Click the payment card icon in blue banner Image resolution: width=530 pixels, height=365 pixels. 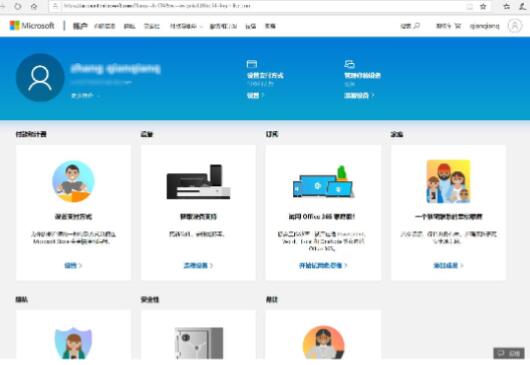tap(252, 64)
